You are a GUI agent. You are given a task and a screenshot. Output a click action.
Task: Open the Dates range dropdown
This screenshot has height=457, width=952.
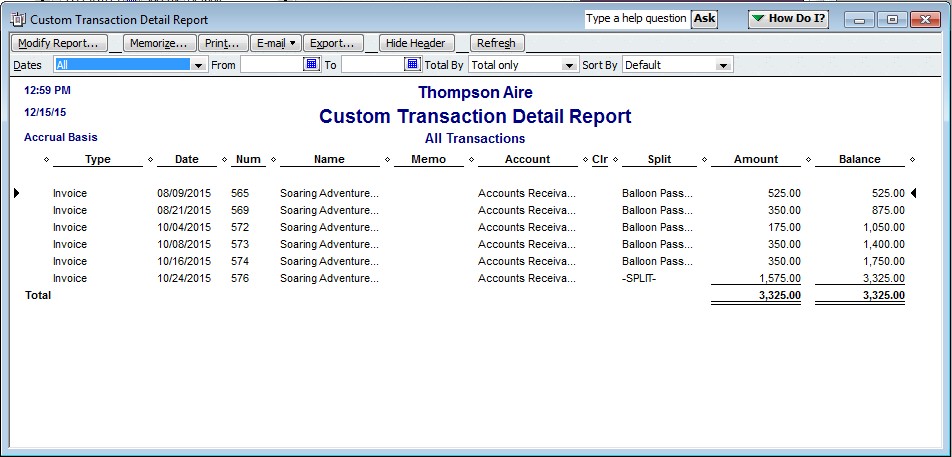[198, 65]
